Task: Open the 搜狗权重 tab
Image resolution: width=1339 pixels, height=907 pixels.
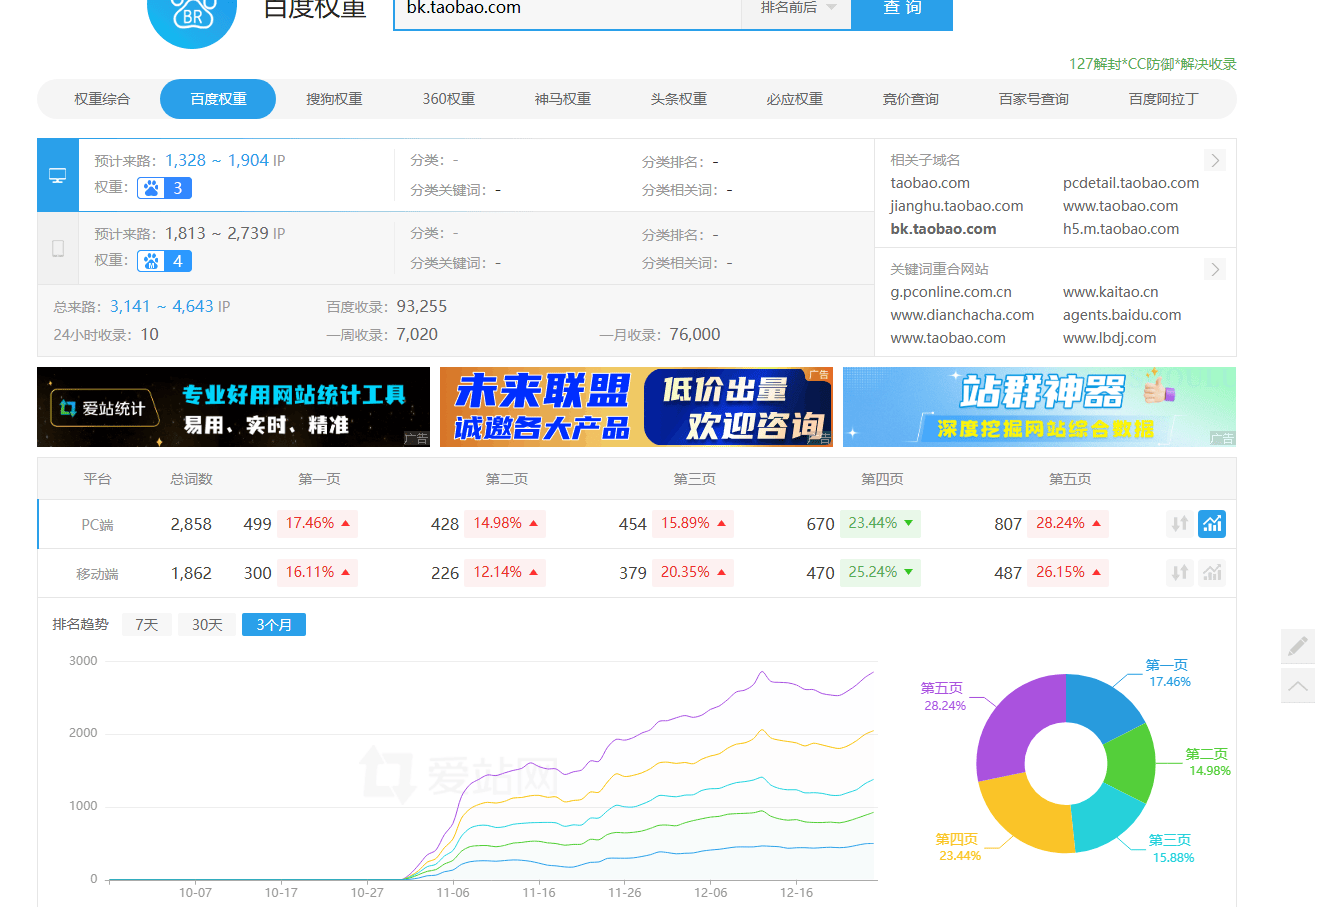Action: pos(334,99)
